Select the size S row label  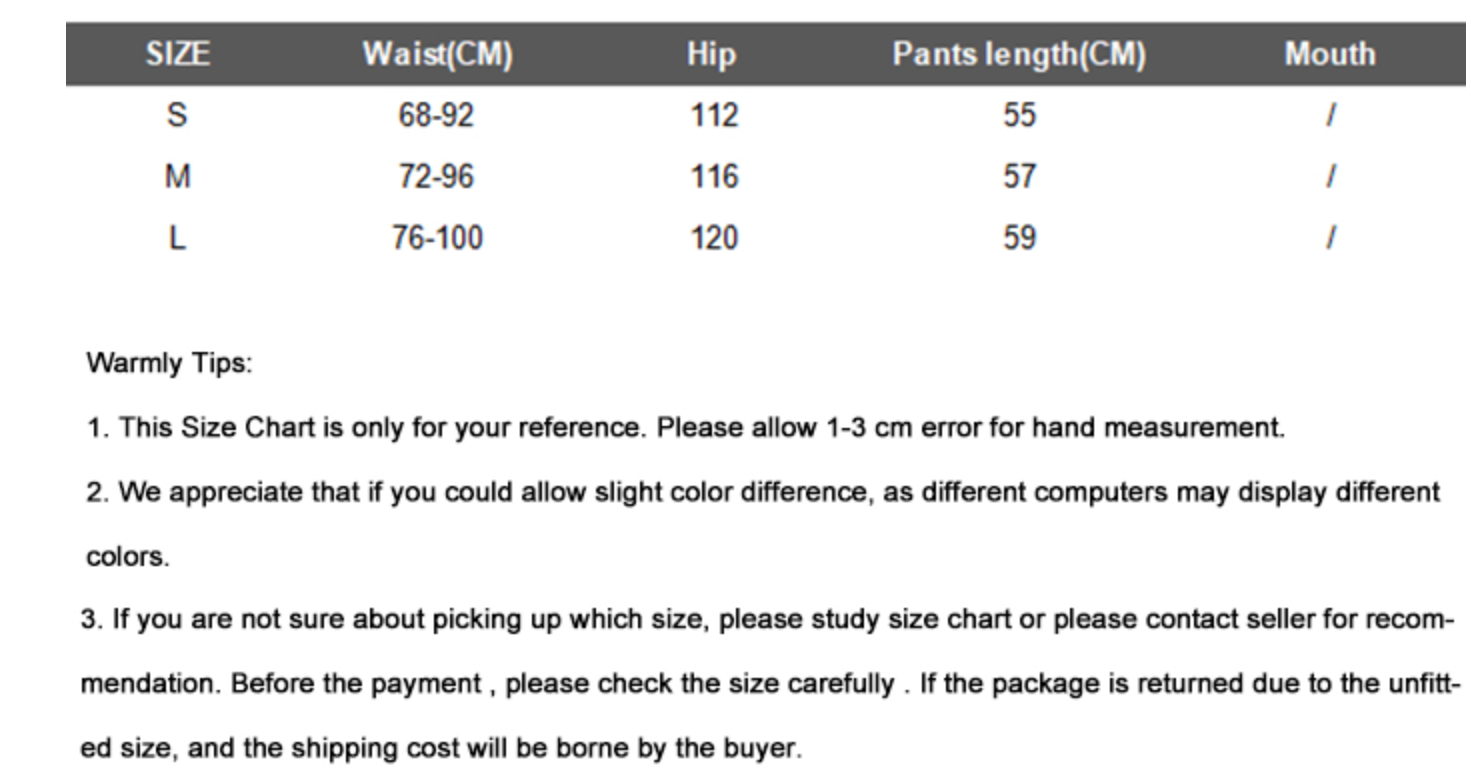coord(177,116)
